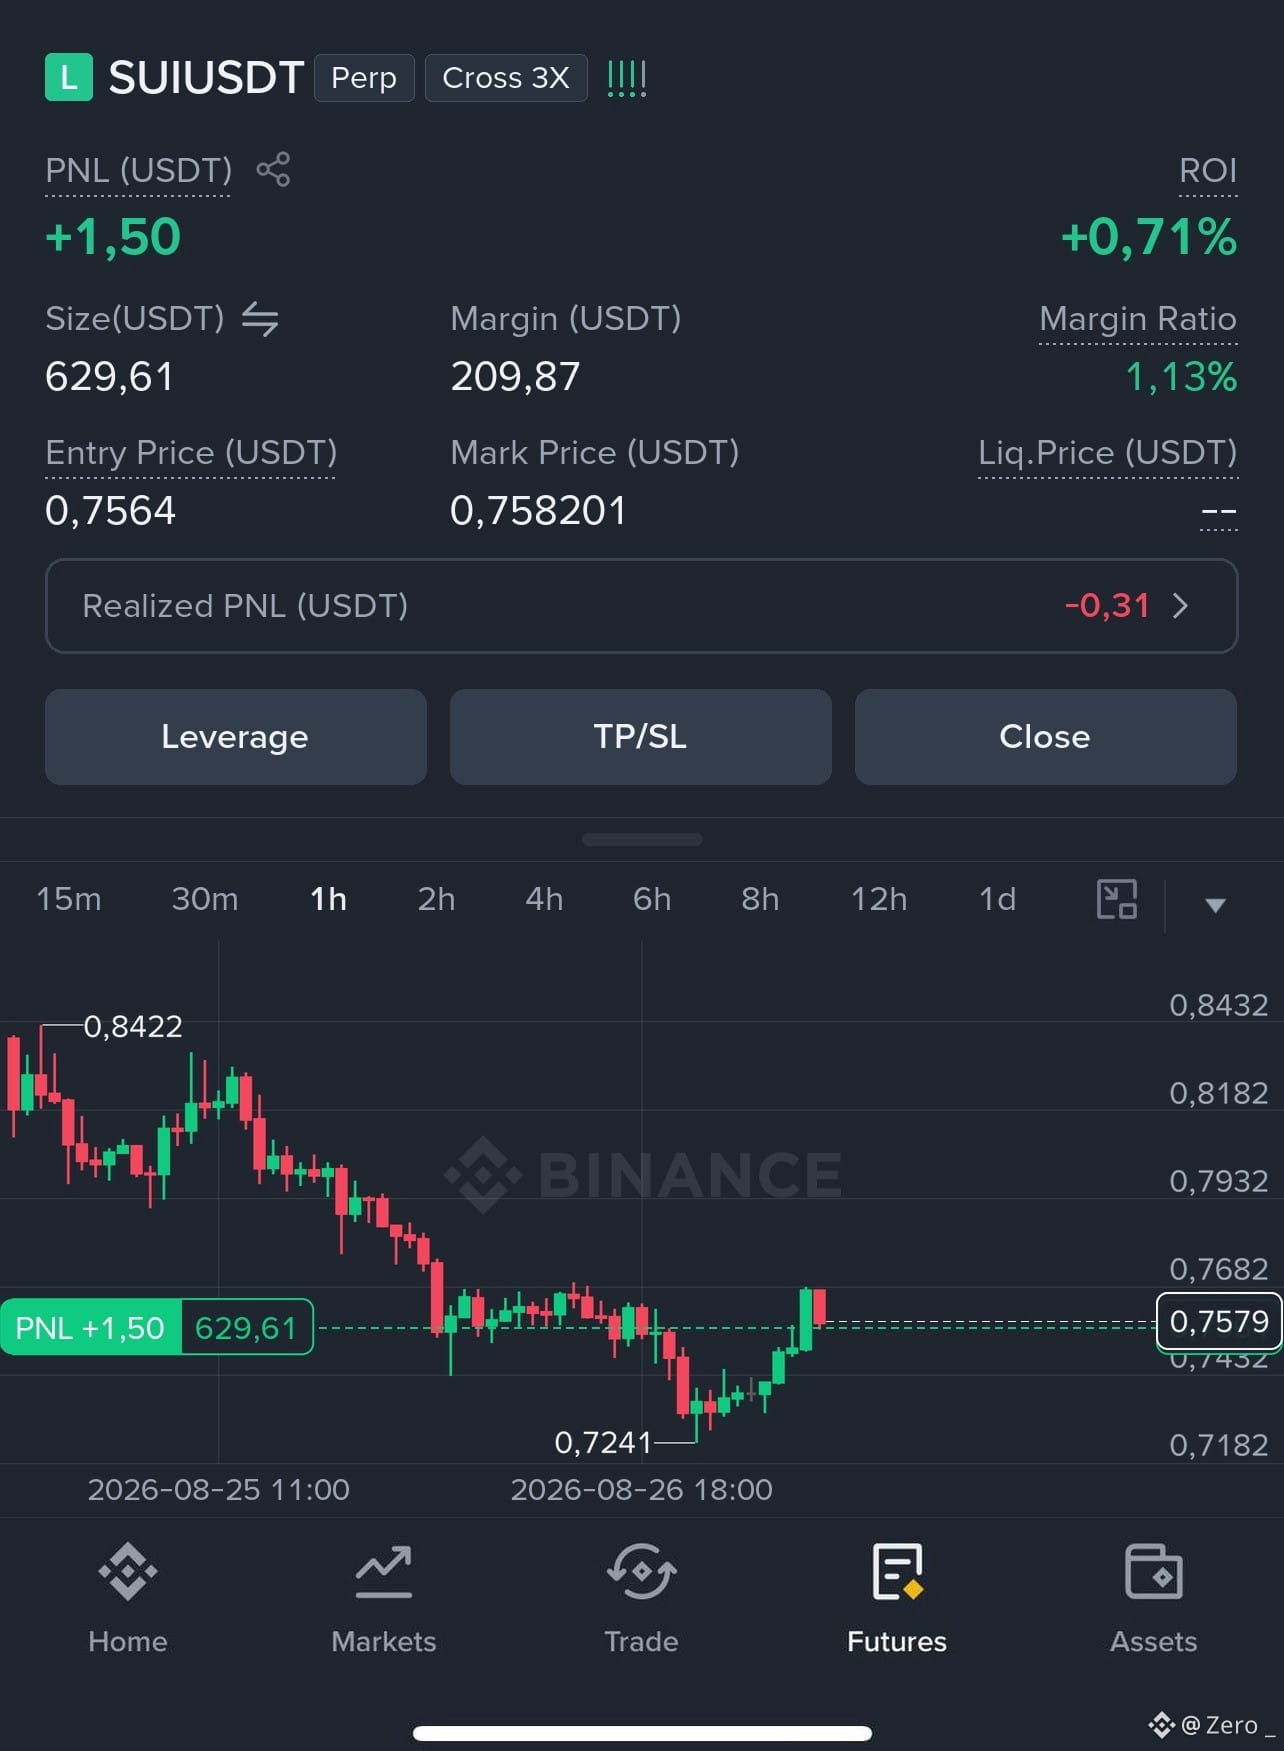The height and width of the screenshot is (1751, 1284).
Task: Tap the 0,8432 price axis label
Action: coord(1219,1005)
